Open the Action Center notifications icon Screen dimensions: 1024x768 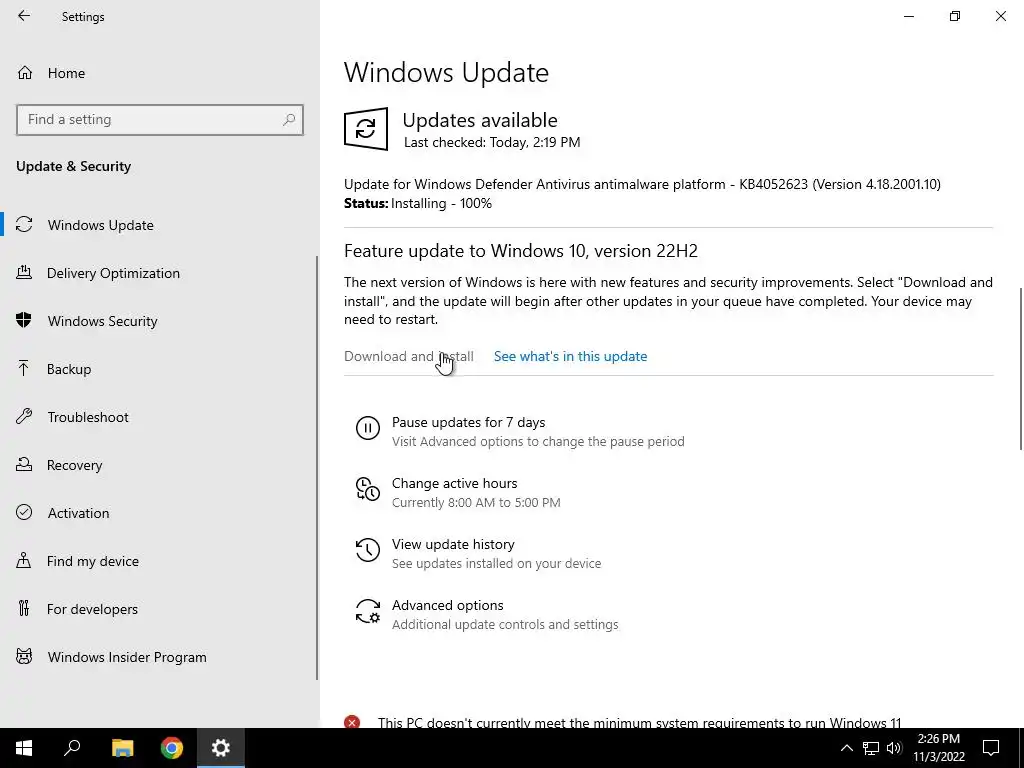click(991, 748)
